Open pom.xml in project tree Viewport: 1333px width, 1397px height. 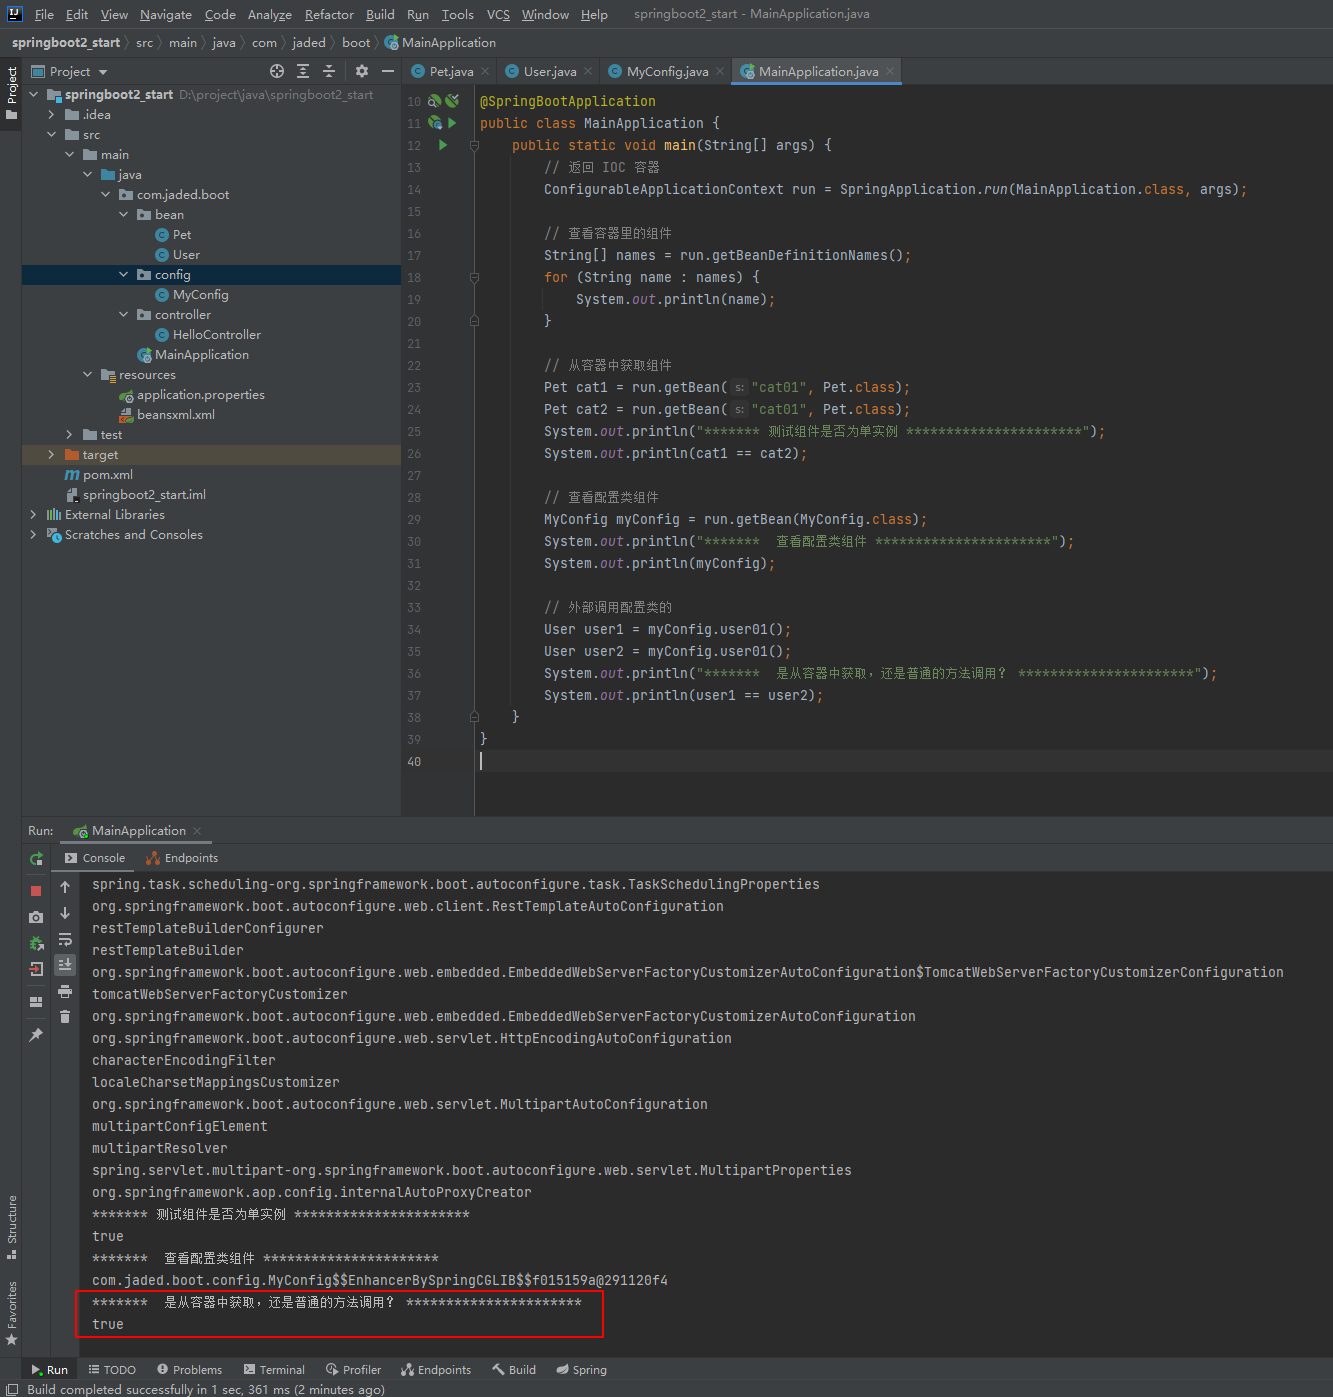click(107, 474)
